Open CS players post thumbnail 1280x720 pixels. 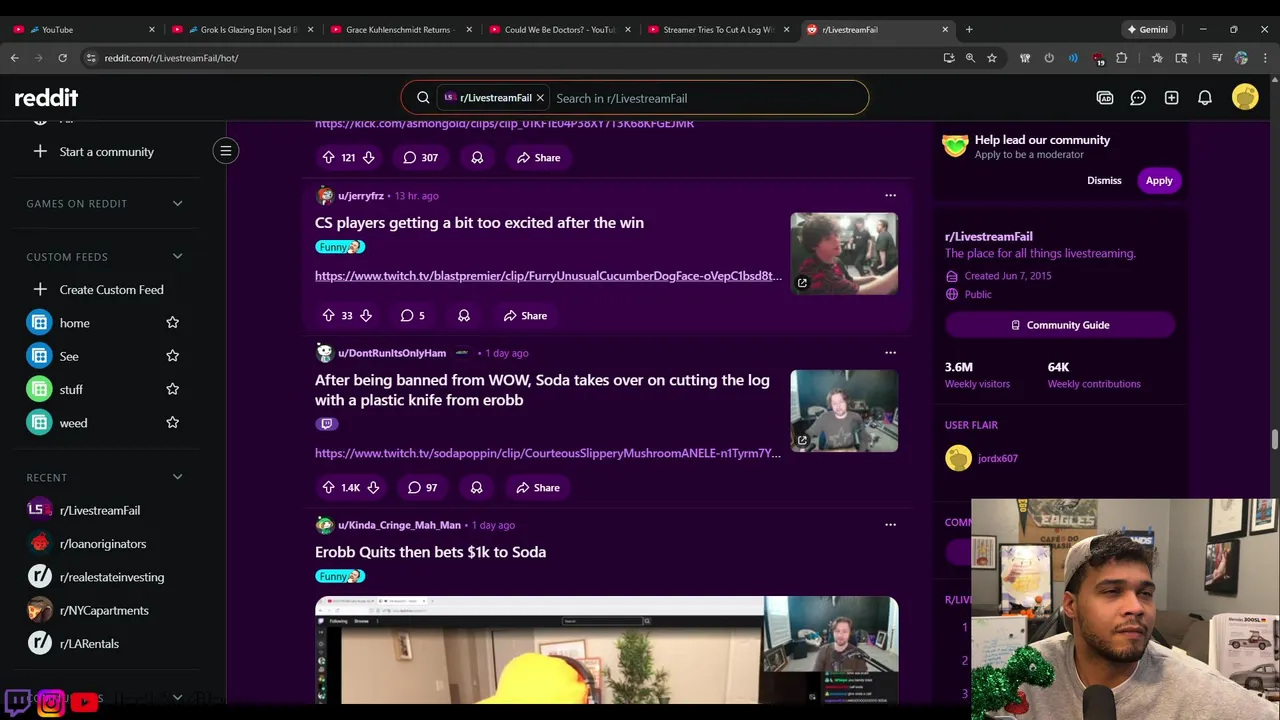click(844, 253)
